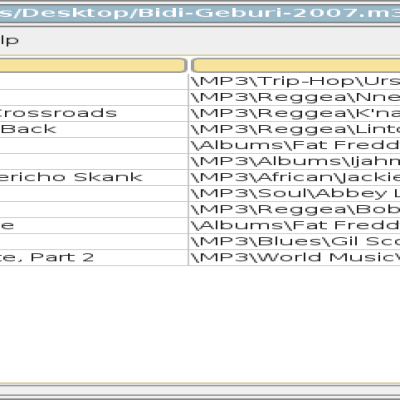Select the '\MP3\Trip-Hop\Urs' path cell
Viewport: 400px width, 400px height.
click(x=295, y=81)
